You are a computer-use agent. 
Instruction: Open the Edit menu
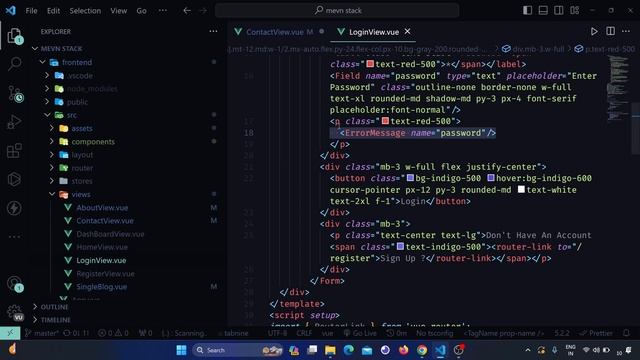[x=53, y=11]
